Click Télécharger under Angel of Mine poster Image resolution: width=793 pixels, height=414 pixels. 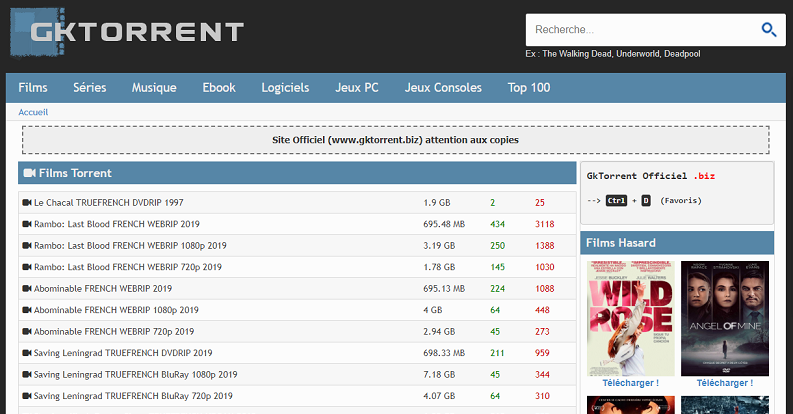[725, 383]
